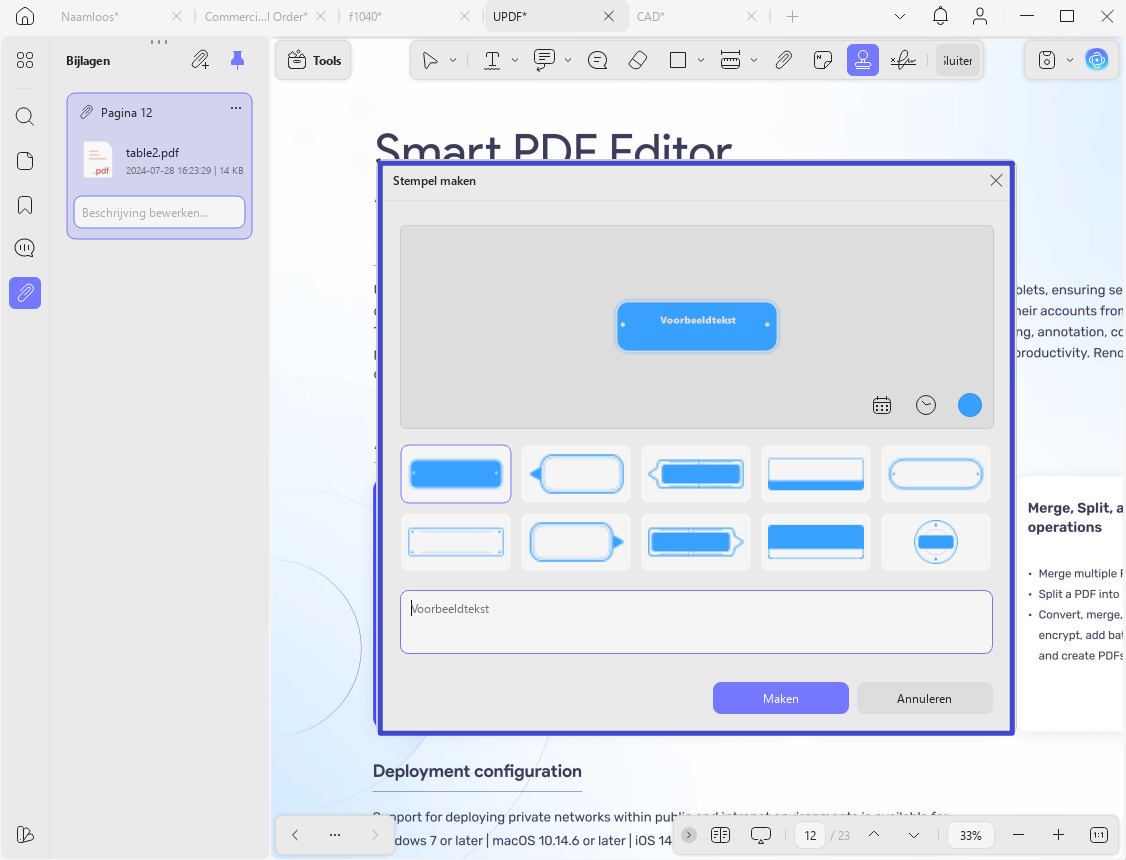Viewport: 1126px width, 860px height.
Task: Select the attachments panel icon
Action: (x=25, y=293)
